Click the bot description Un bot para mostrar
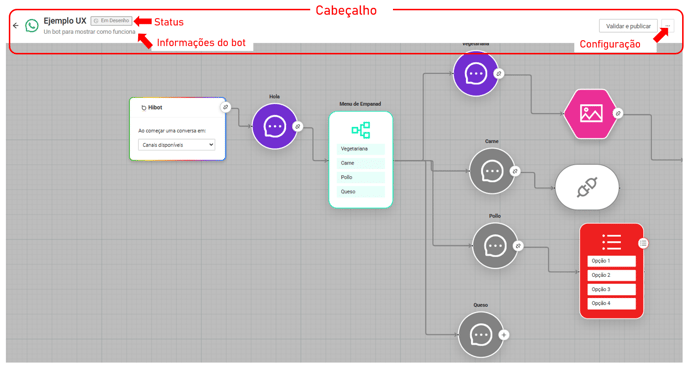688x366 pixels. coord(90,32)
